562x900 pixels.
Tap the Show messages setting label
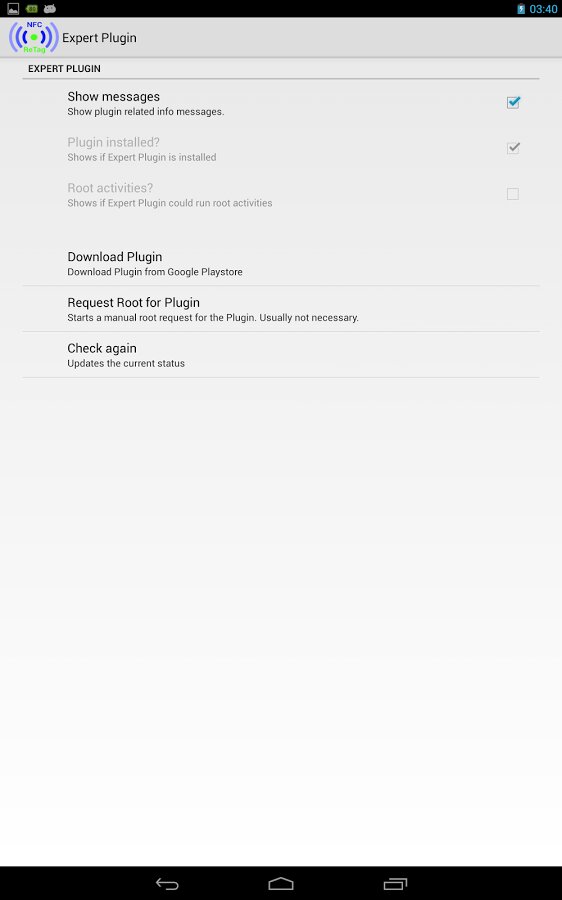(114, 96)
